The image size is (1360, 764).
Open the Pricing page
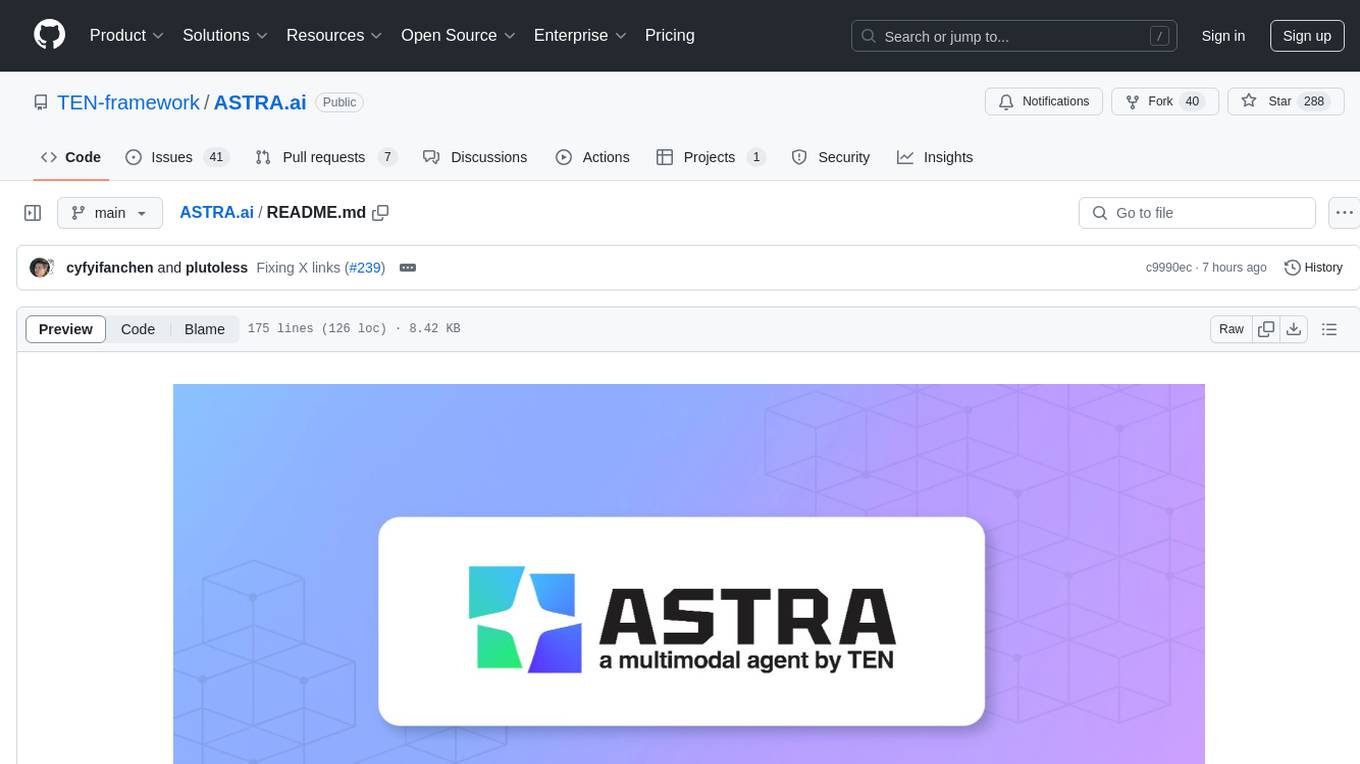[x=670, y=35]
